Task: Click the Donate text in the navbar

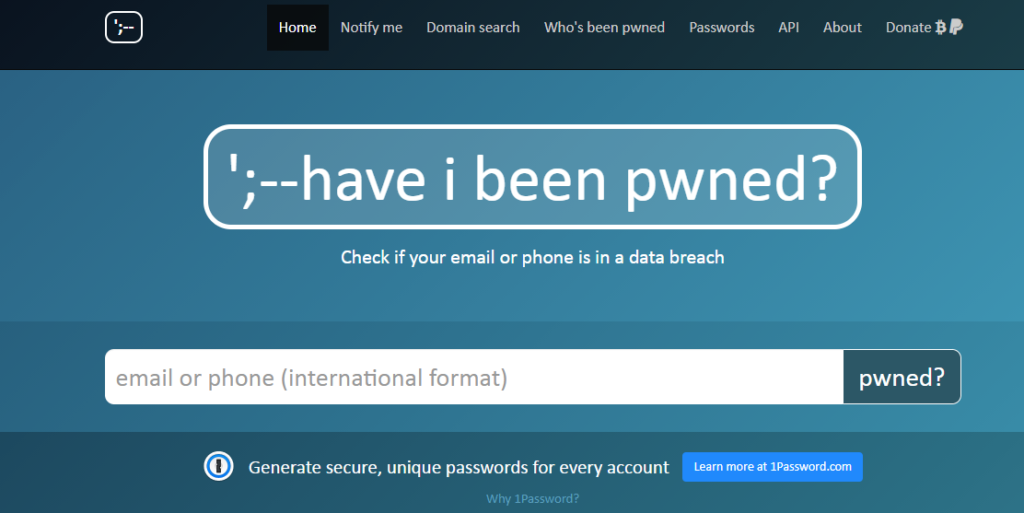Action: 908,28
